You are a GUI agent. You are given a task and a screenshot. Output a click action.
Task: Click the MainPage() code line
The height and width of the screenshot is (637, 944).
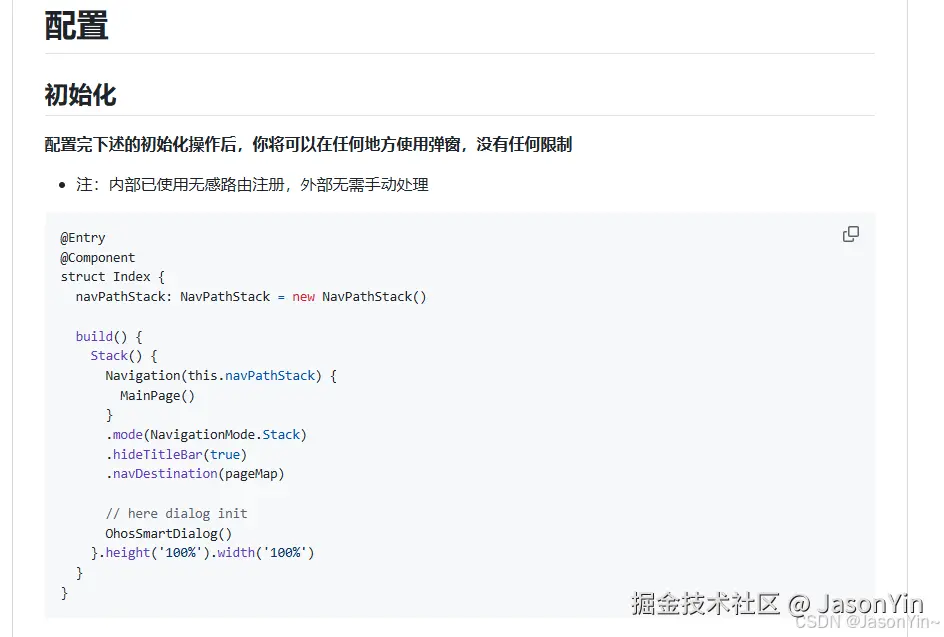point(157,396)
